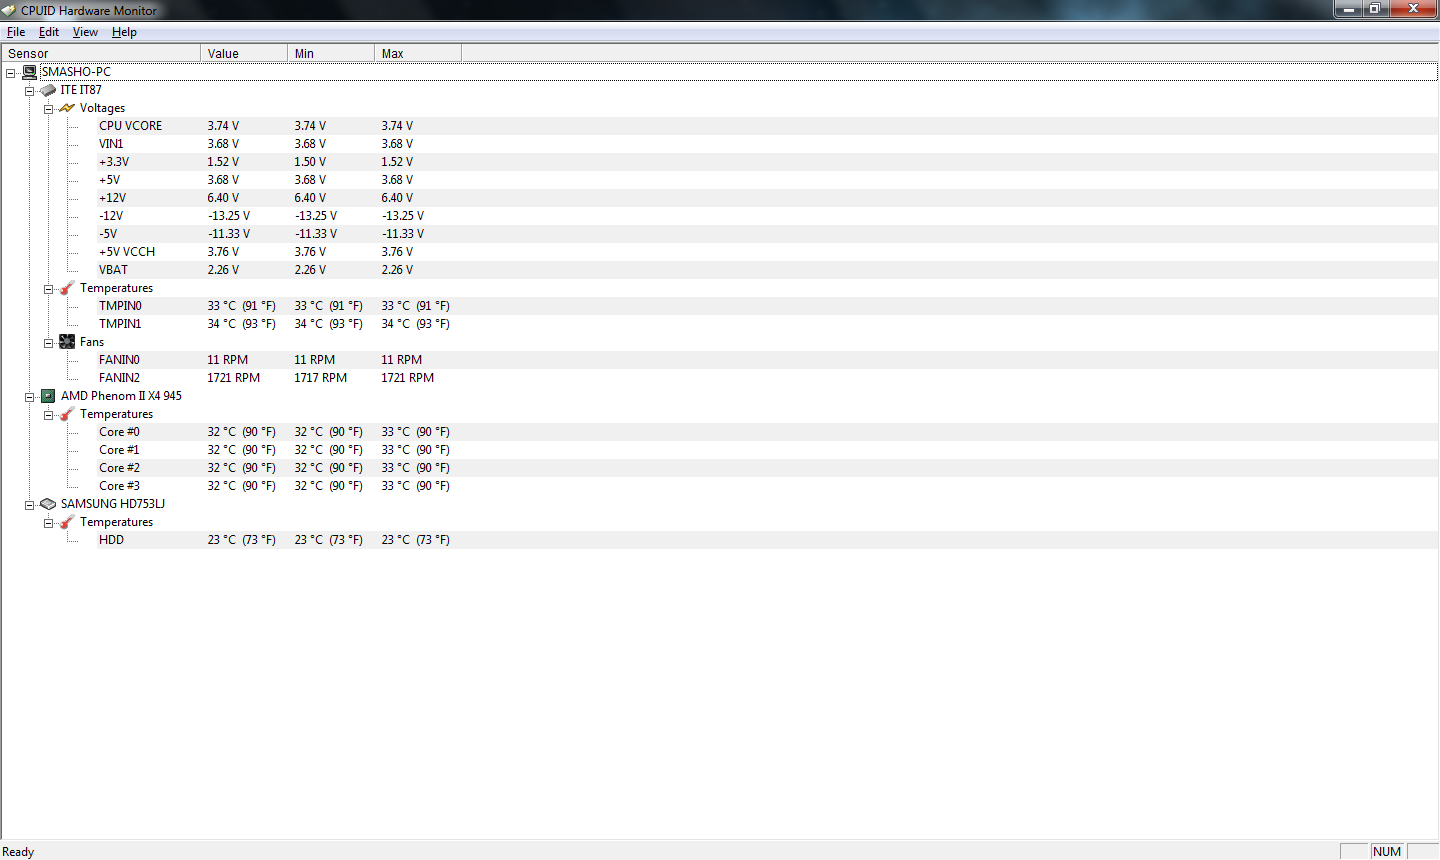Select the FANIN0 fan row
This screenshot has width=1440, height=860.
[x=767, y=360]
